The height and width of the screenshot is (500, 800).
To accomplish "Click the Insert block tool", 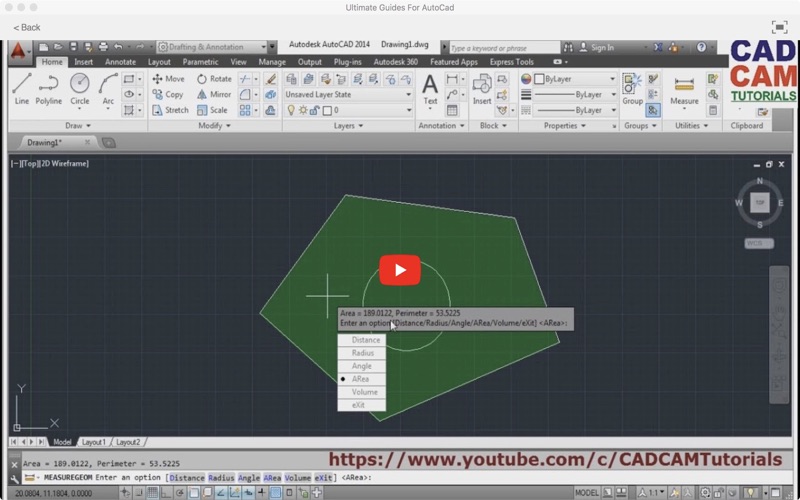I will click(482, 90).
